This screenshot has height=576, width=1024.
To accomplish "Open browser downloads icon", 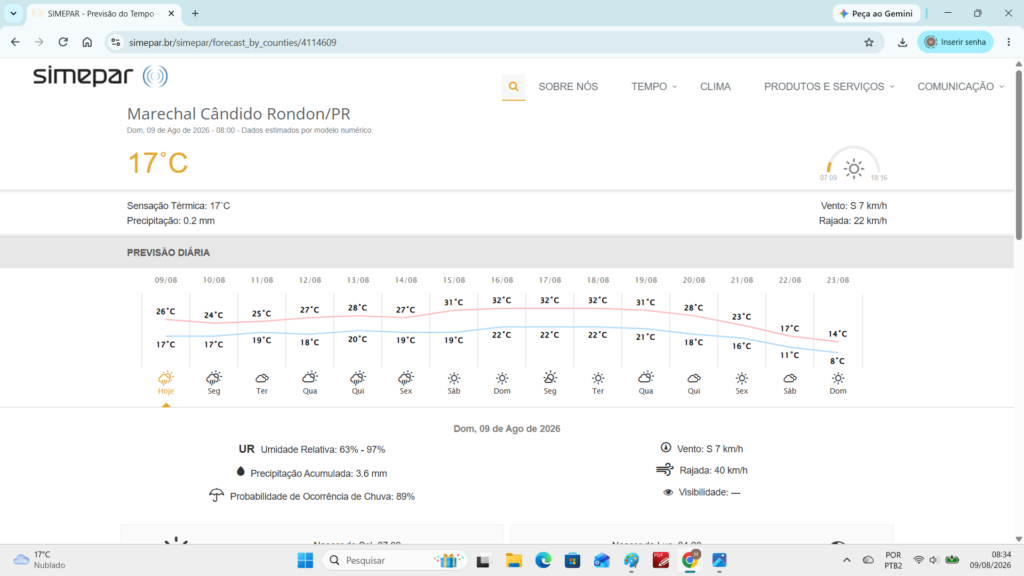I will click(903, 42).
